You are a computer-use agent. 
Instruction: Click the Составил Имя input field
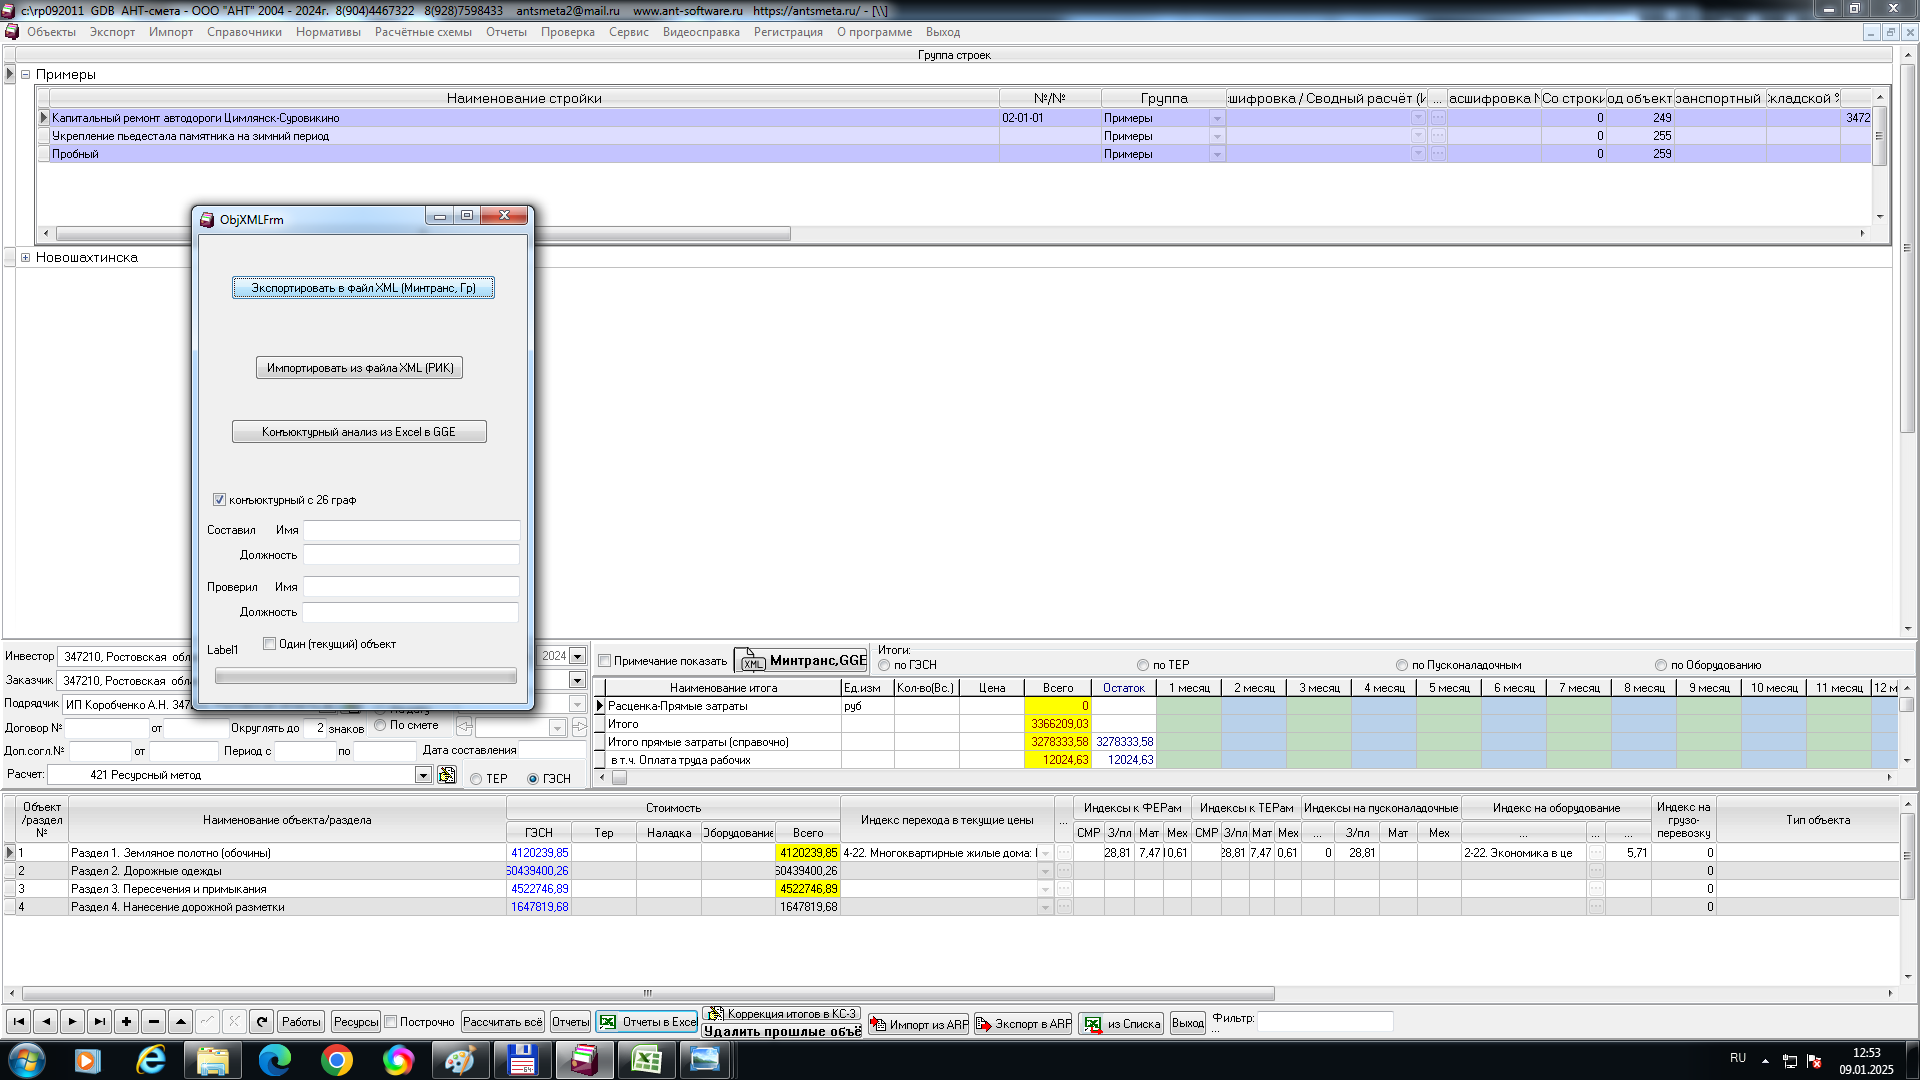pyautogui.click(x=411, y=530)
